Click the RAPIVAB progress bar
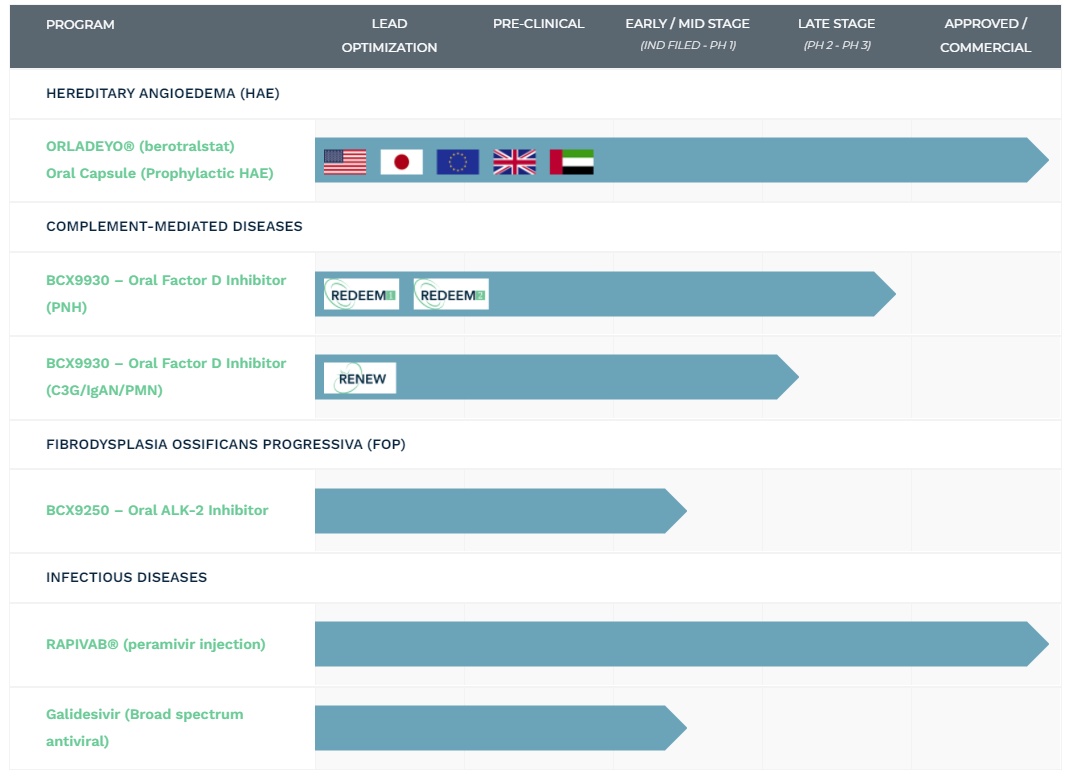Screen dimensions: 1066x777 (681, 644)
